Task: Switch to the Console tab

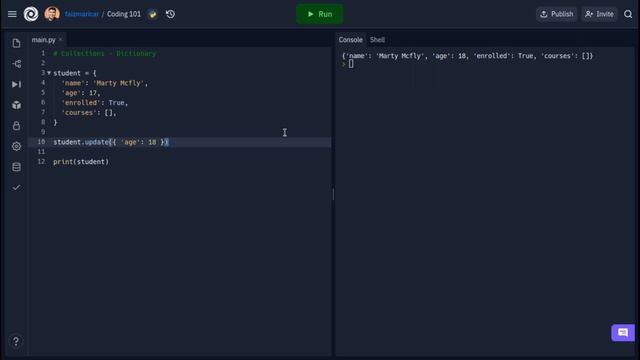Action: coord(350,40)
